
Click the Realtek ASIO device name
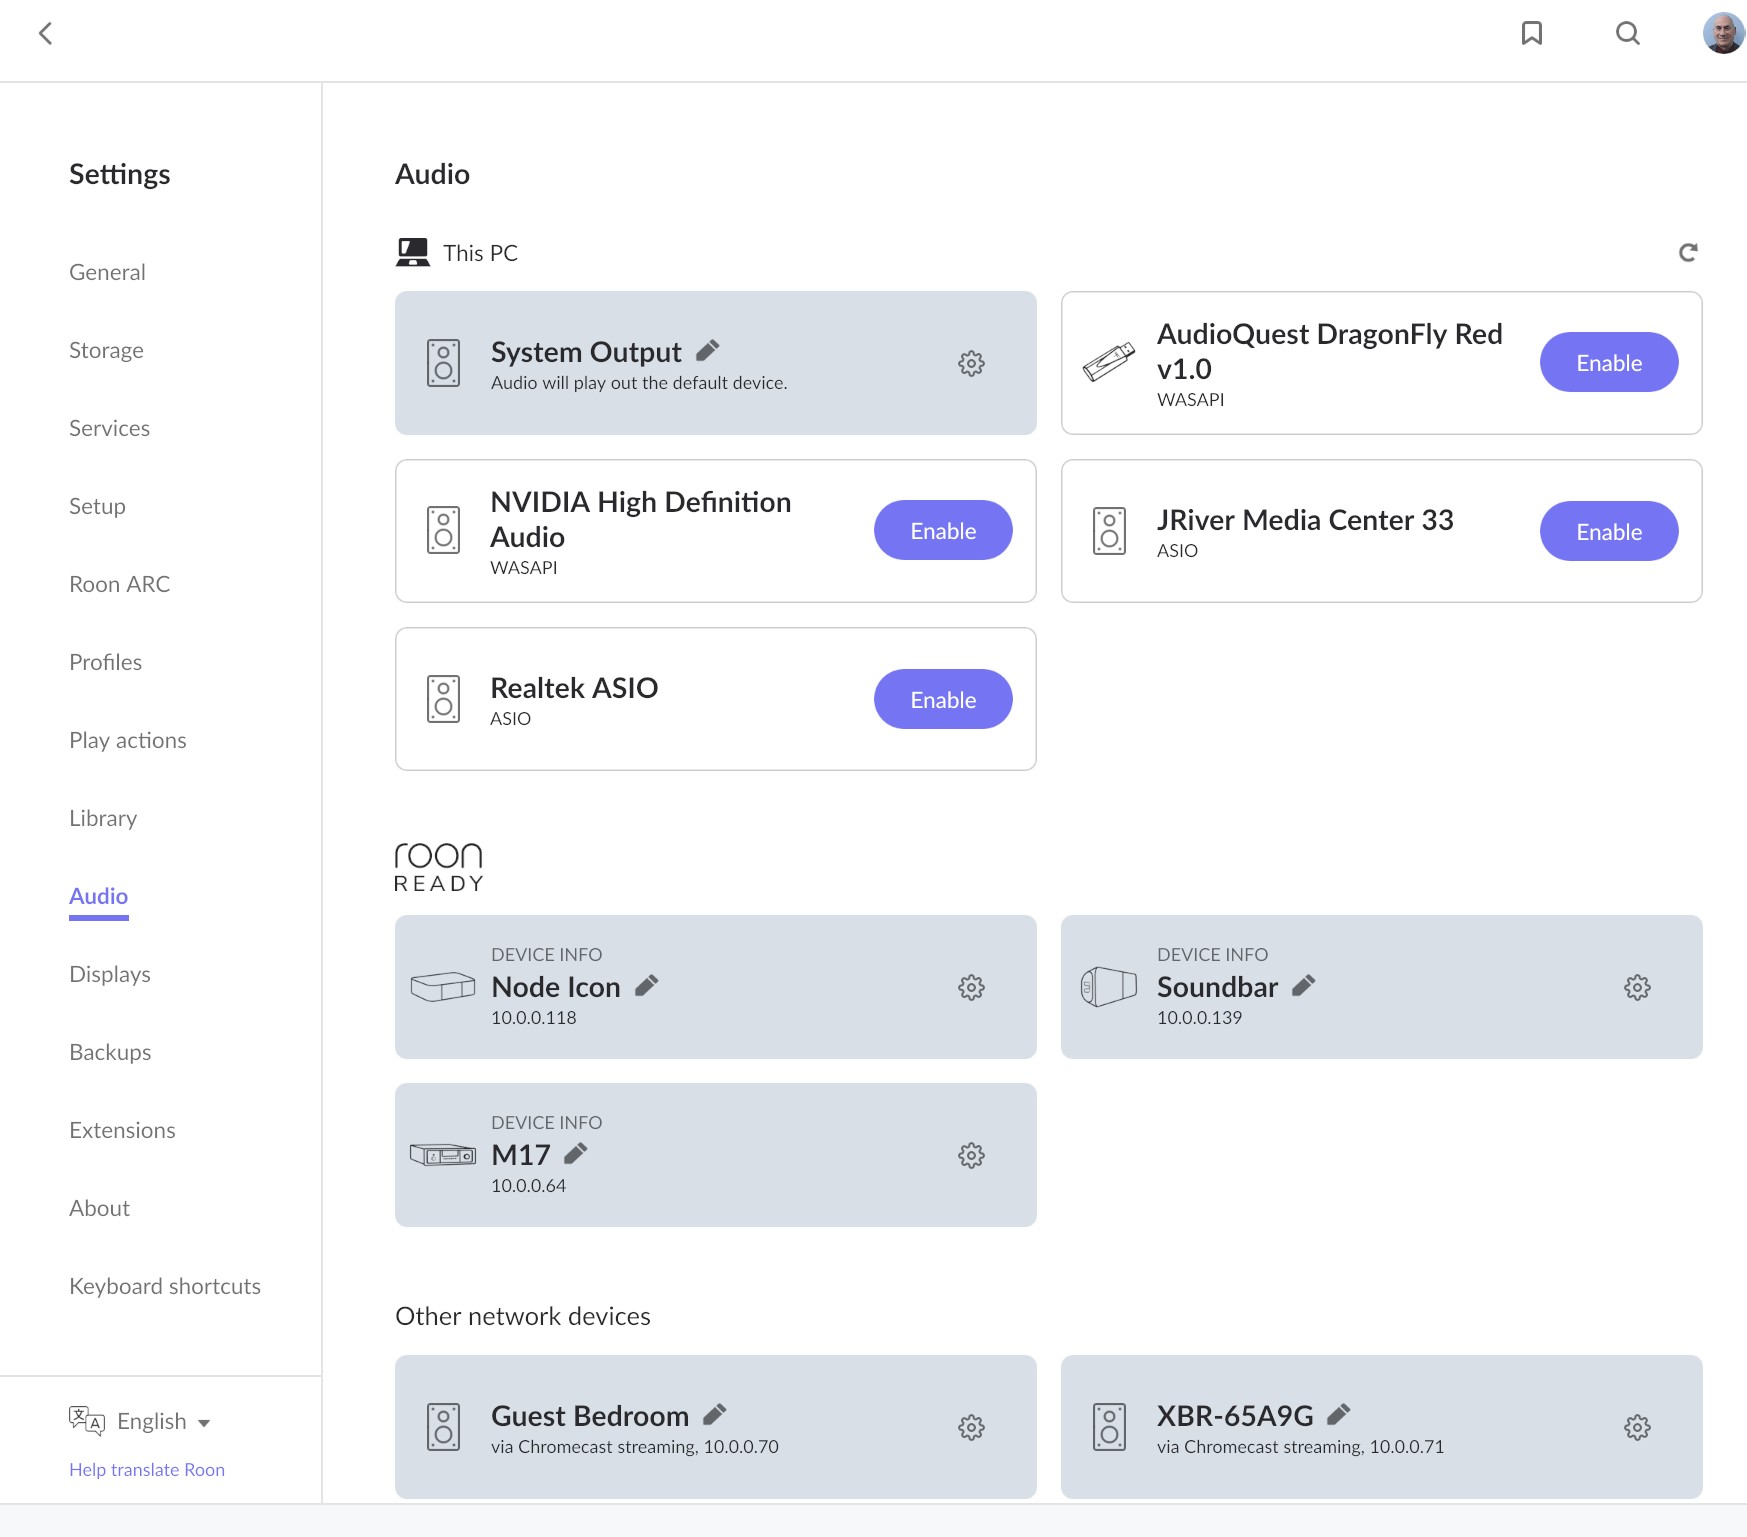click(574, 688)
